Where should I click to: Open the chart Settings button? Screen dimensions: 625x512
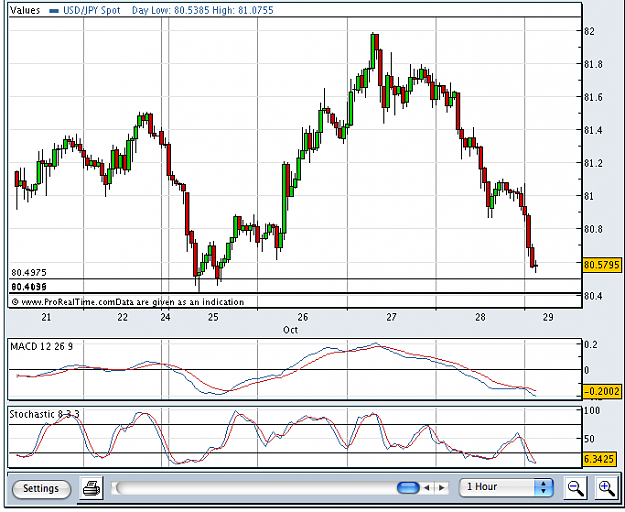pyautogui.click(x=41, y=488)
